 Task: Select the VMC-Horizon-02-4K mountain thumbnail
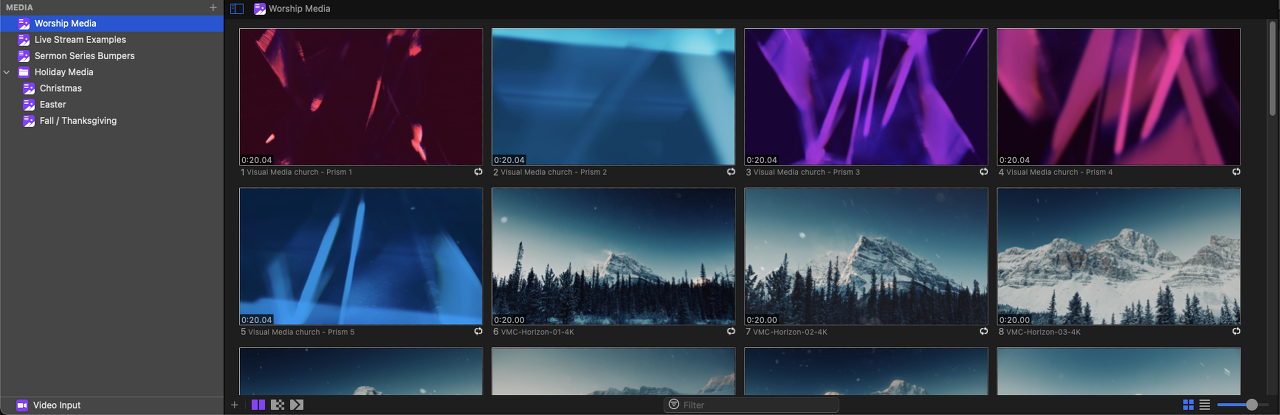[x=866, y=256]
